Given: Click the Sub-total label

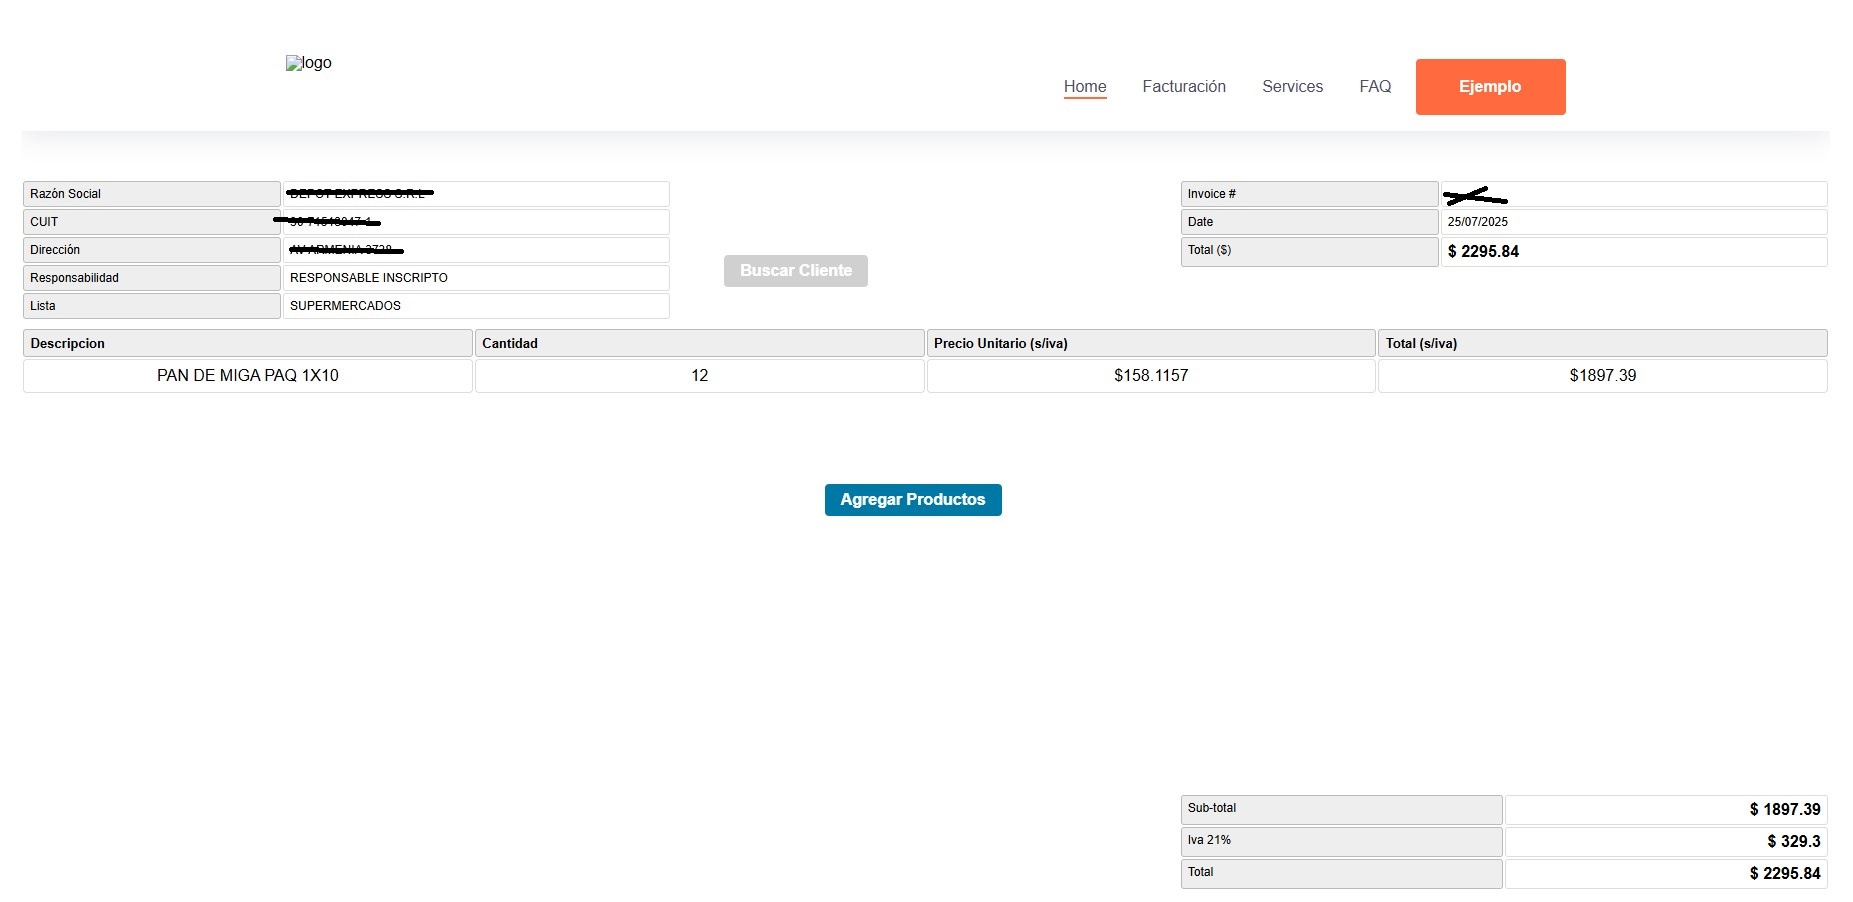Looking at the screenshot, I should [1342, 810].
